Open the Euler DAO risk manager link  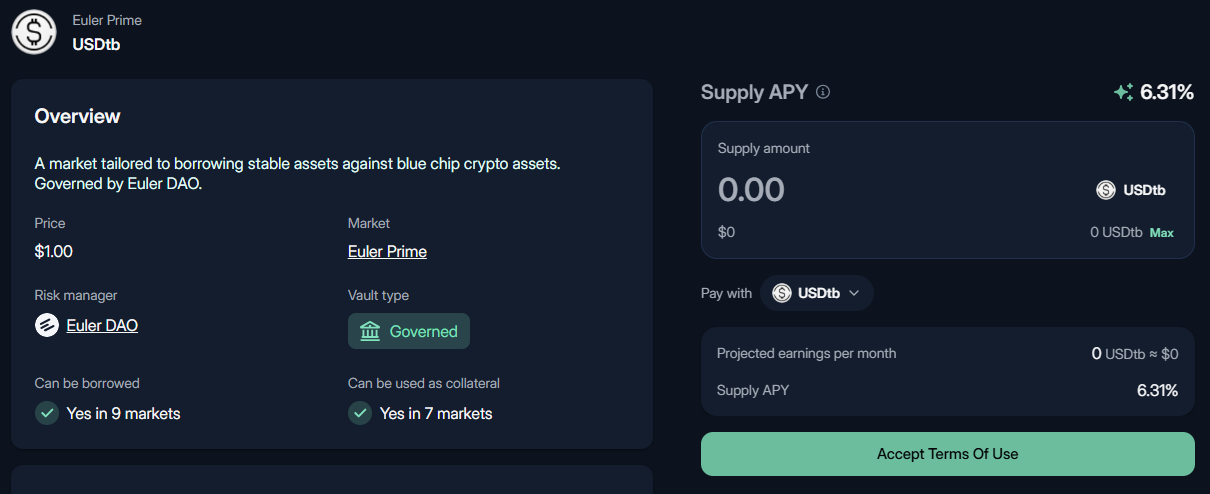coord(102,325)
